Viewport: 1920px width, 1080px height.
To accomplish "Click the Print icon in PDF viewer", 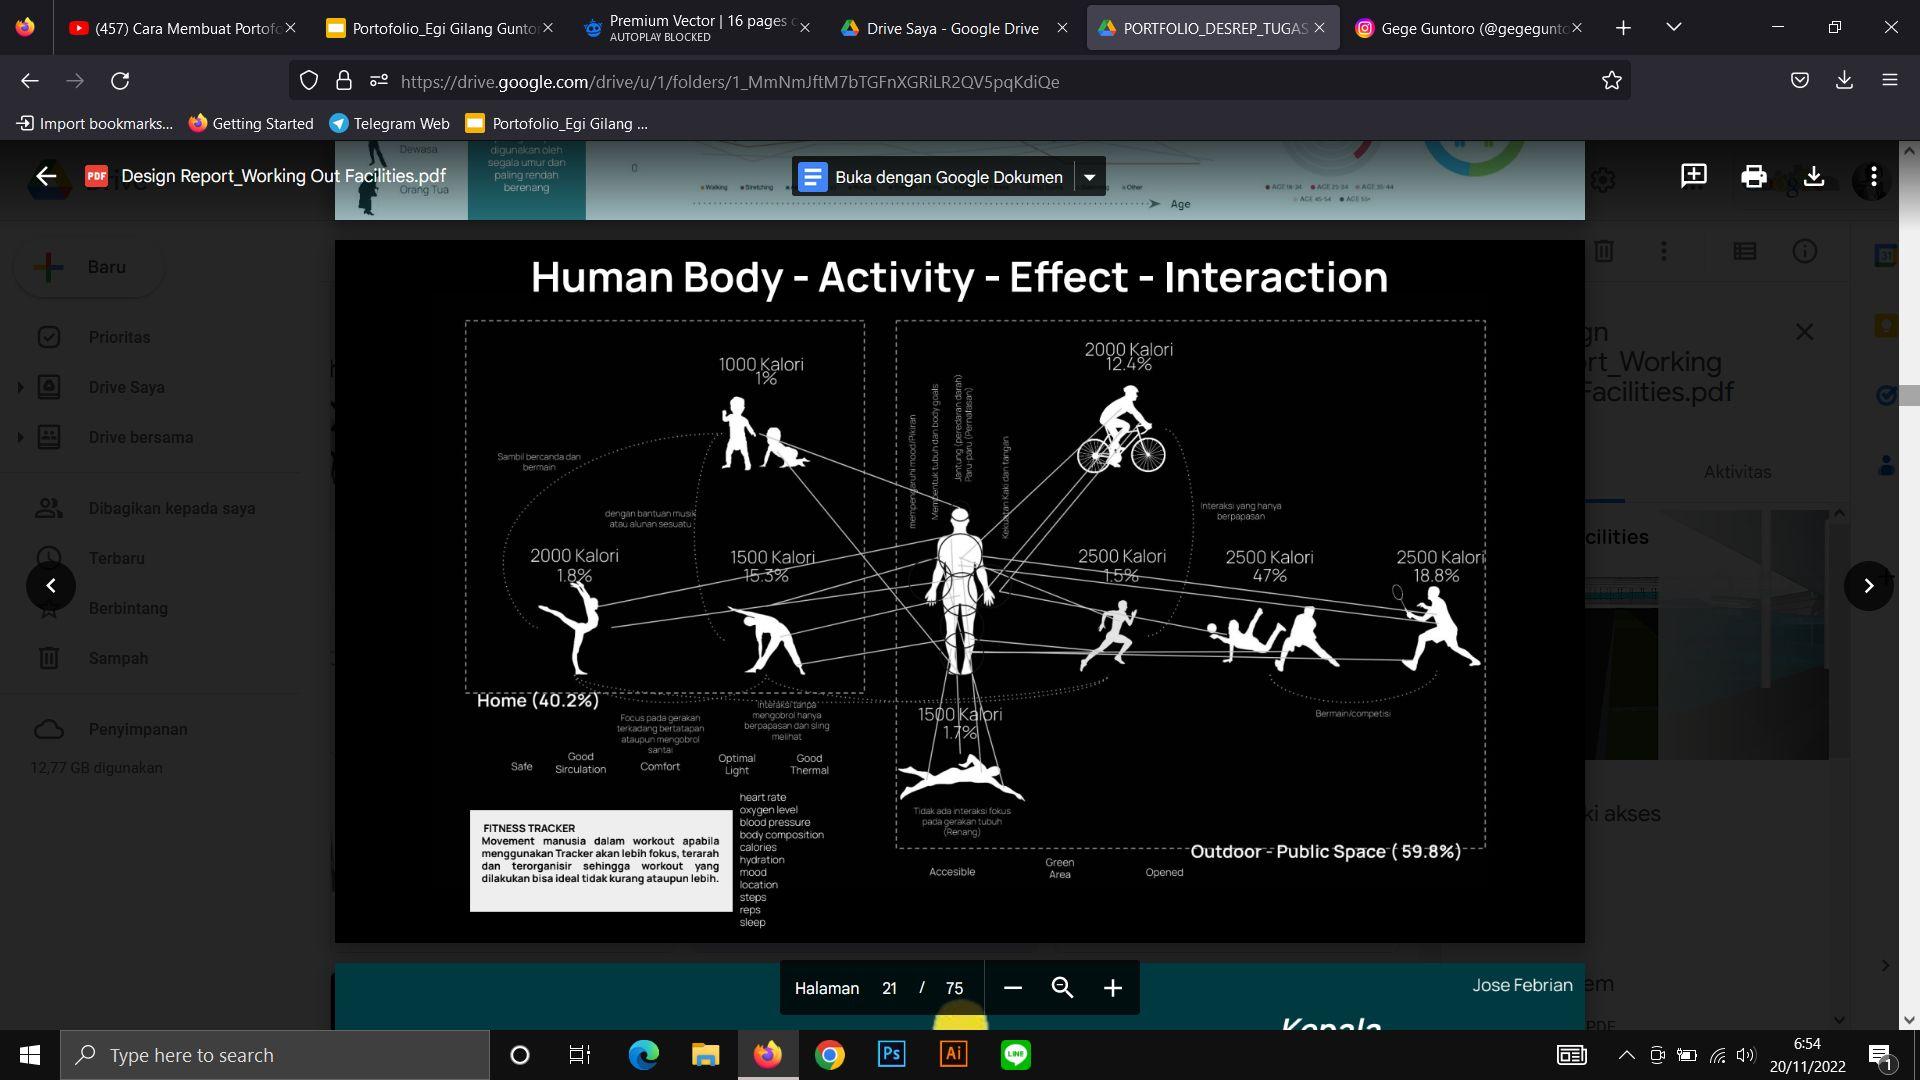I will point(1753,177).
